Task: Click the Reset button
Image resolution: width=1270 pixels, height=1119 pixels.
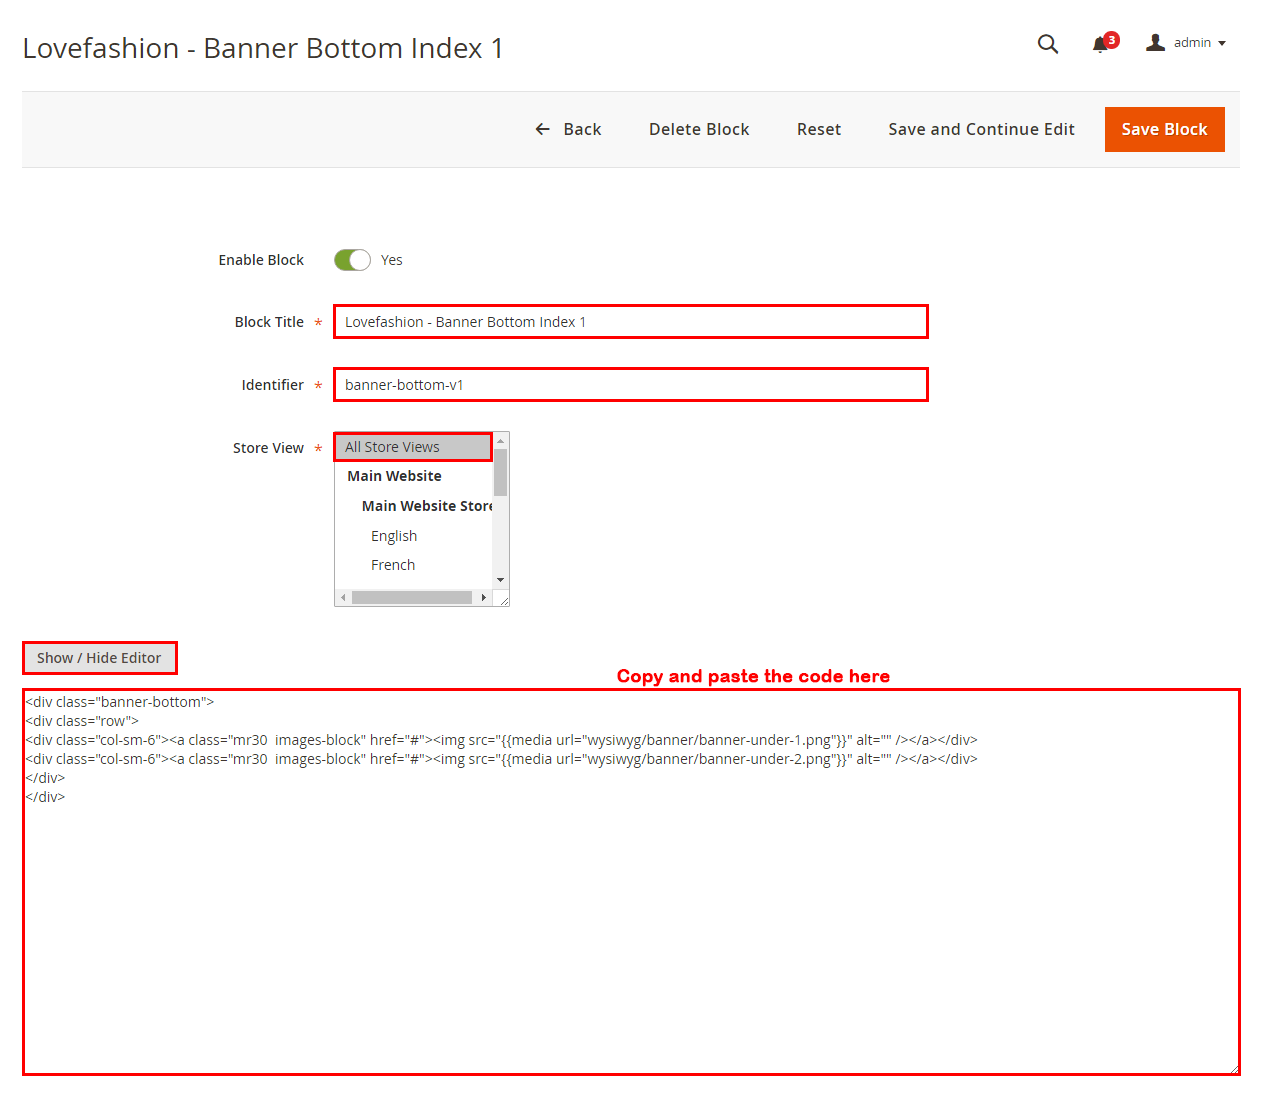Action: point(819,129)
